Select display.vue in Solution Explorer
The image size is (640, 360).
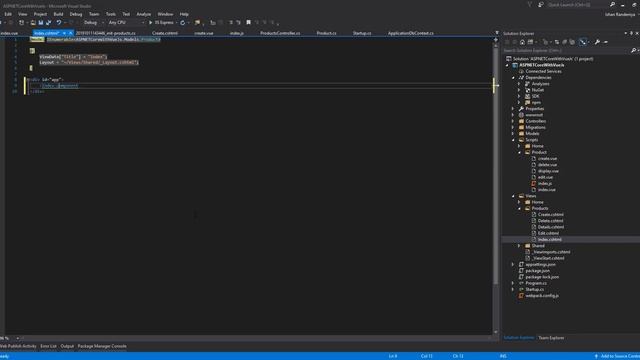548,171
